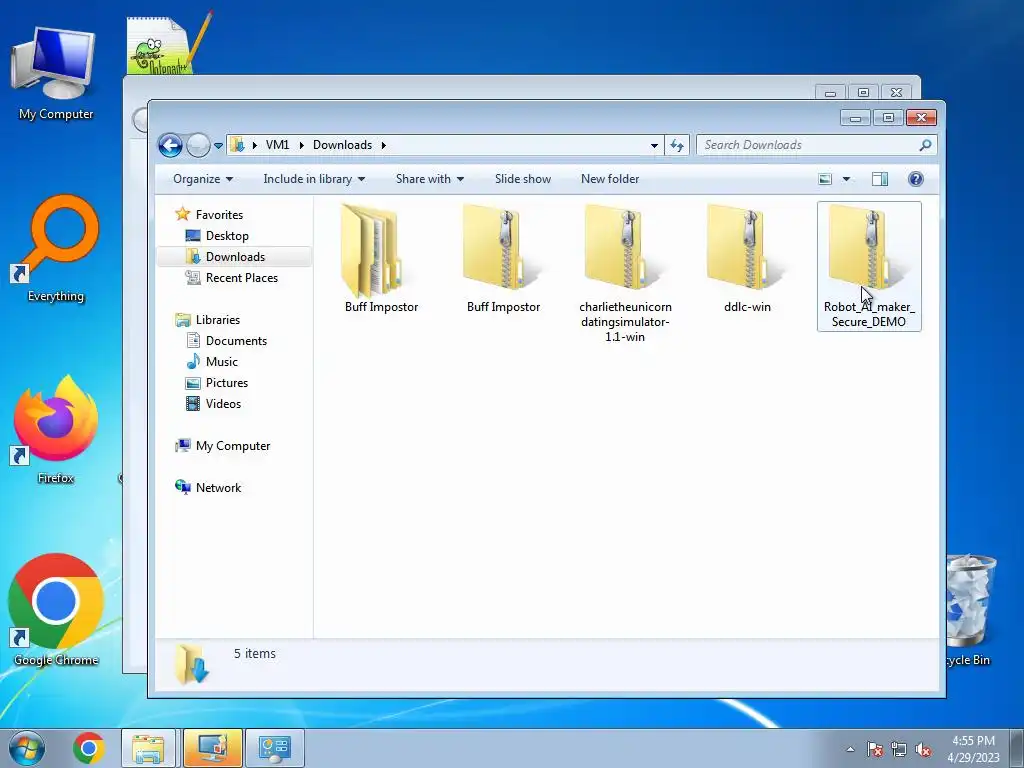This screenshot has width=1024, height=768.
Task: Select Downloads under Favorites
Action: pos(235,257)
